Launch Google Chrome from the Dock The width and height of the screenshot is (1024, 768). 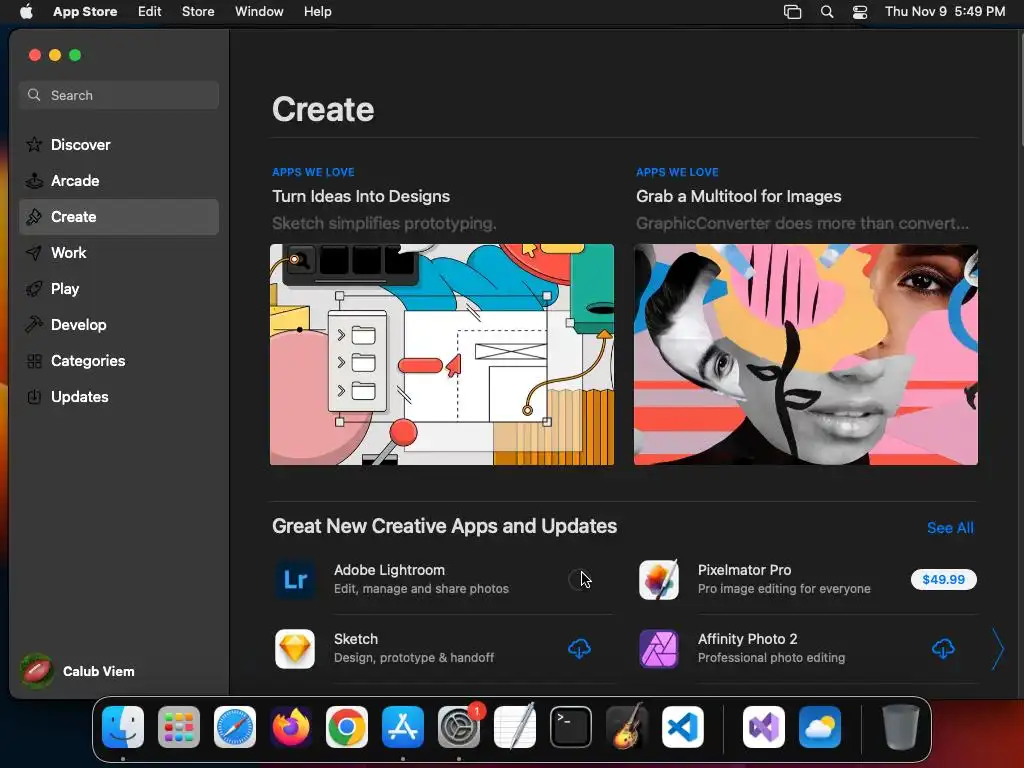347,727
